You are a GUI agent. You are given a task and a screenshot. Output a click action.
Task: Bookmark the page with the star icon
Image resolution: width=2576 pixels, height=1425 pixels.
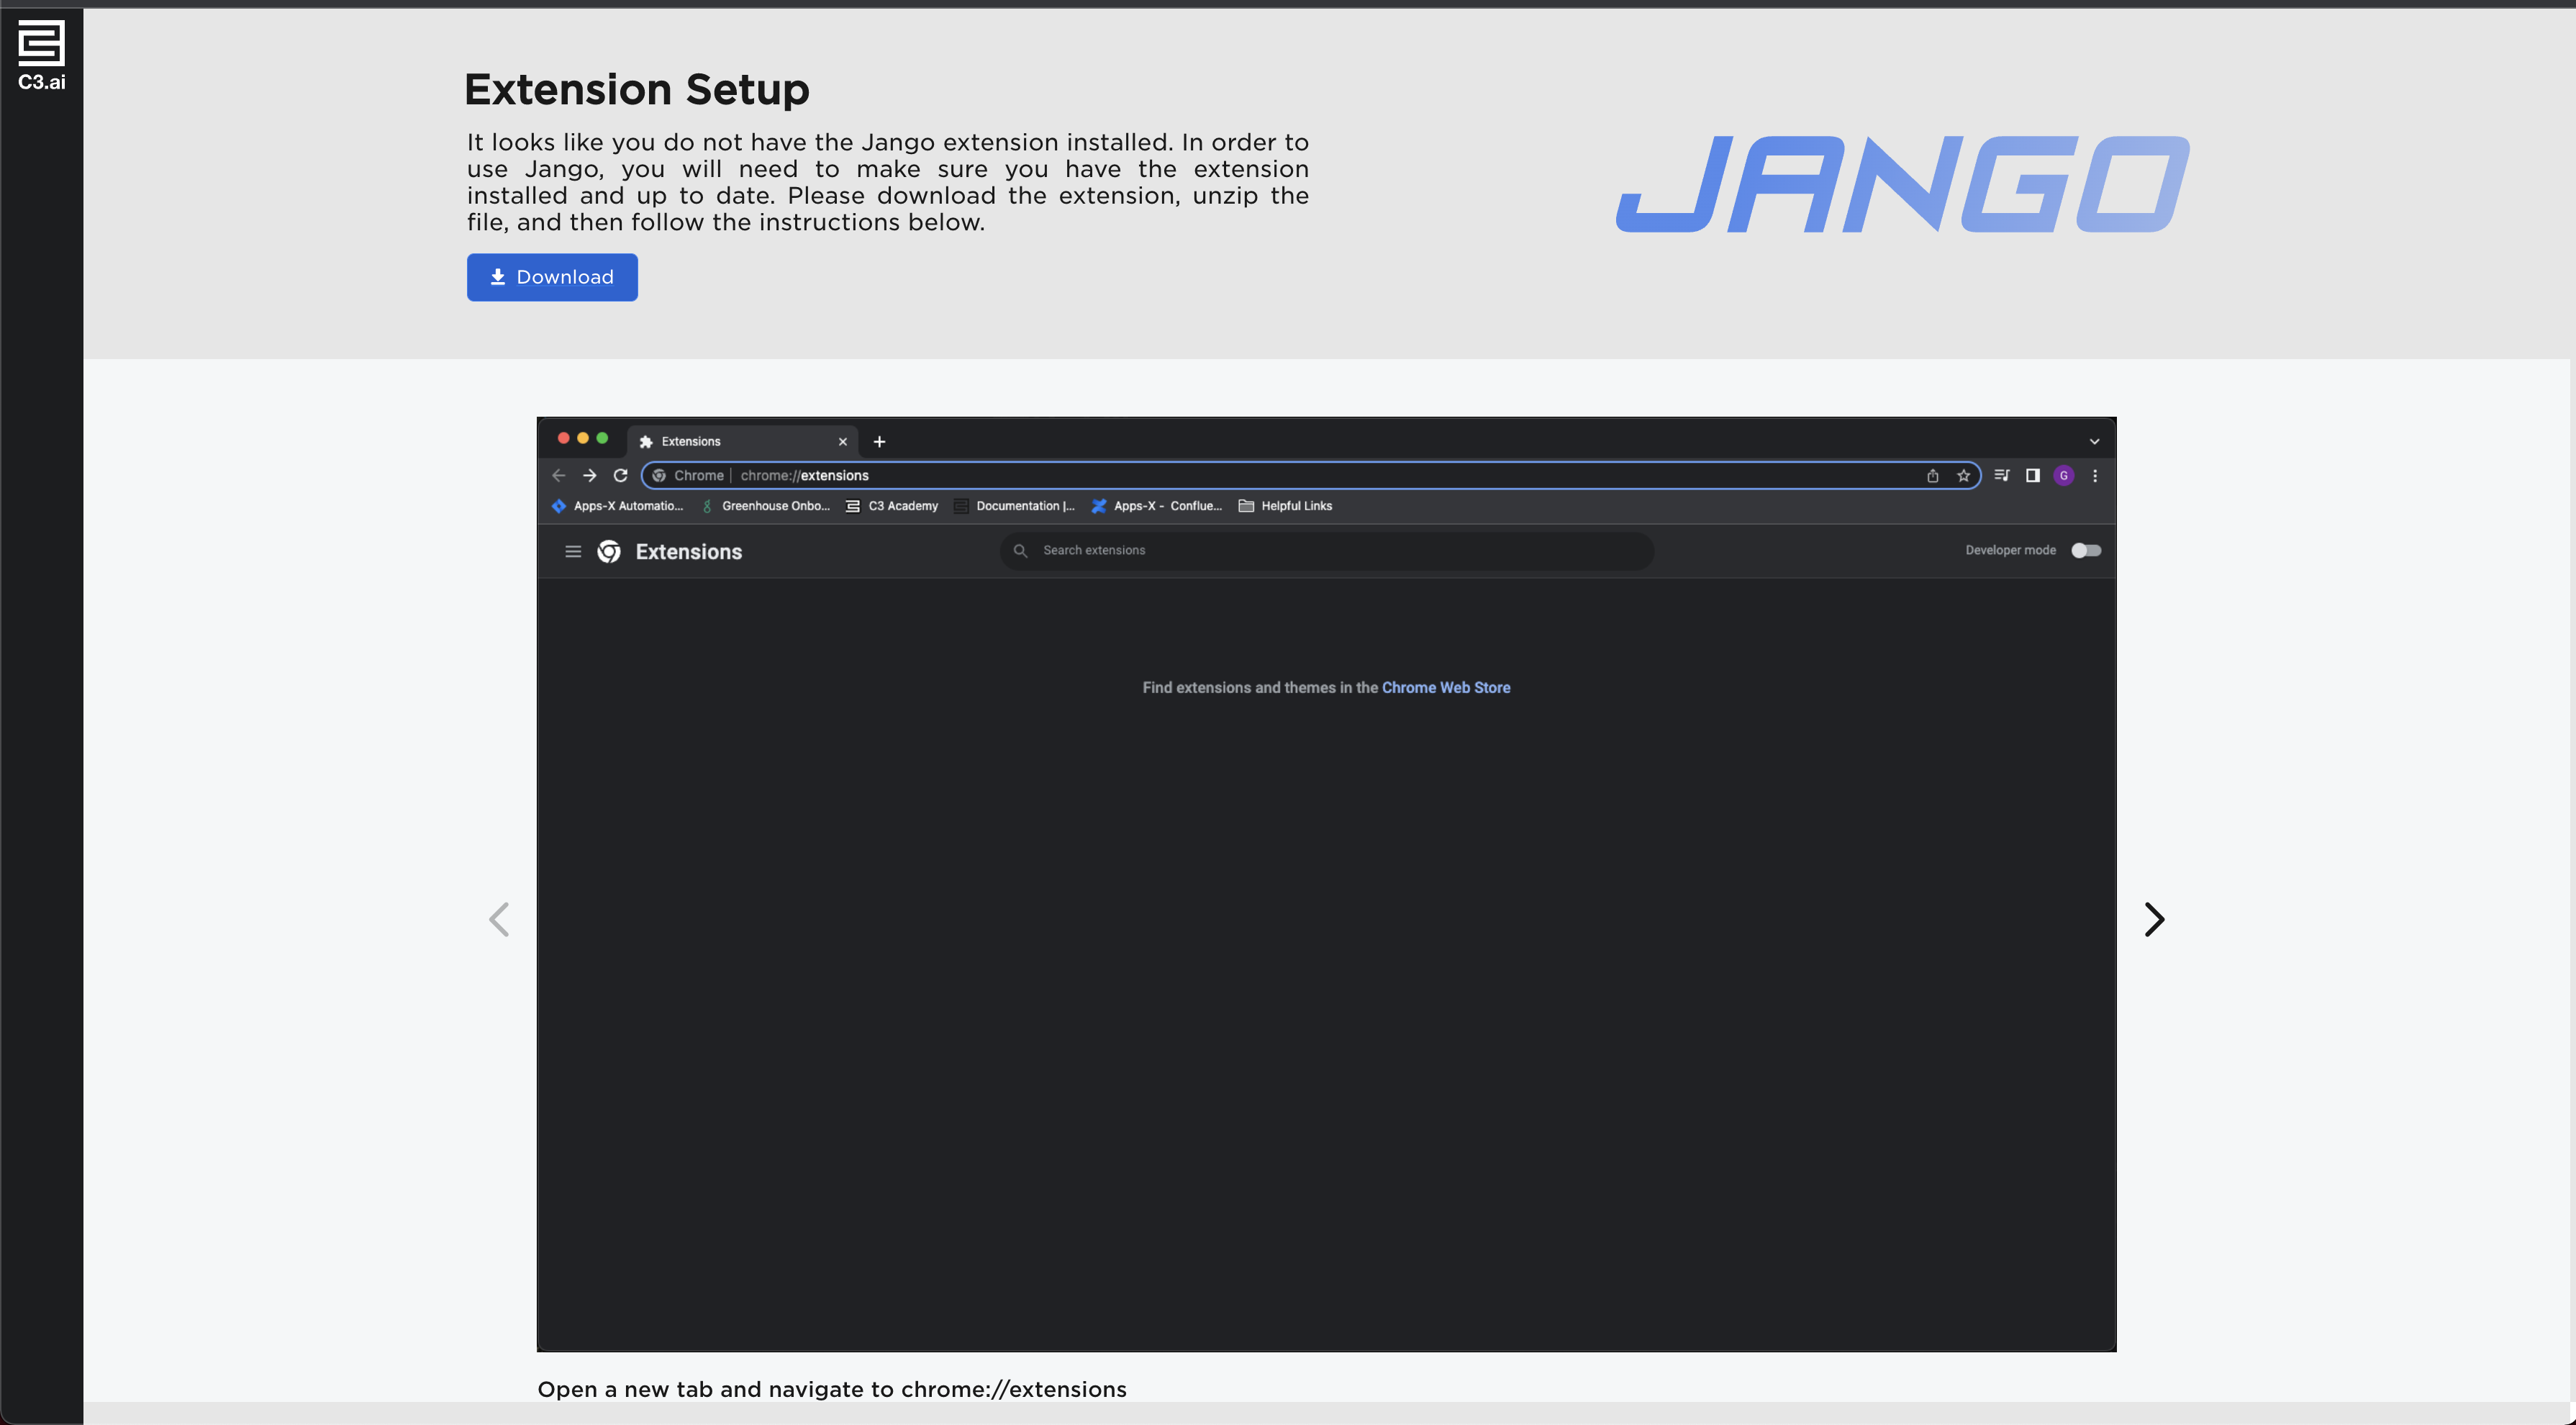[x=1964, y=476]
